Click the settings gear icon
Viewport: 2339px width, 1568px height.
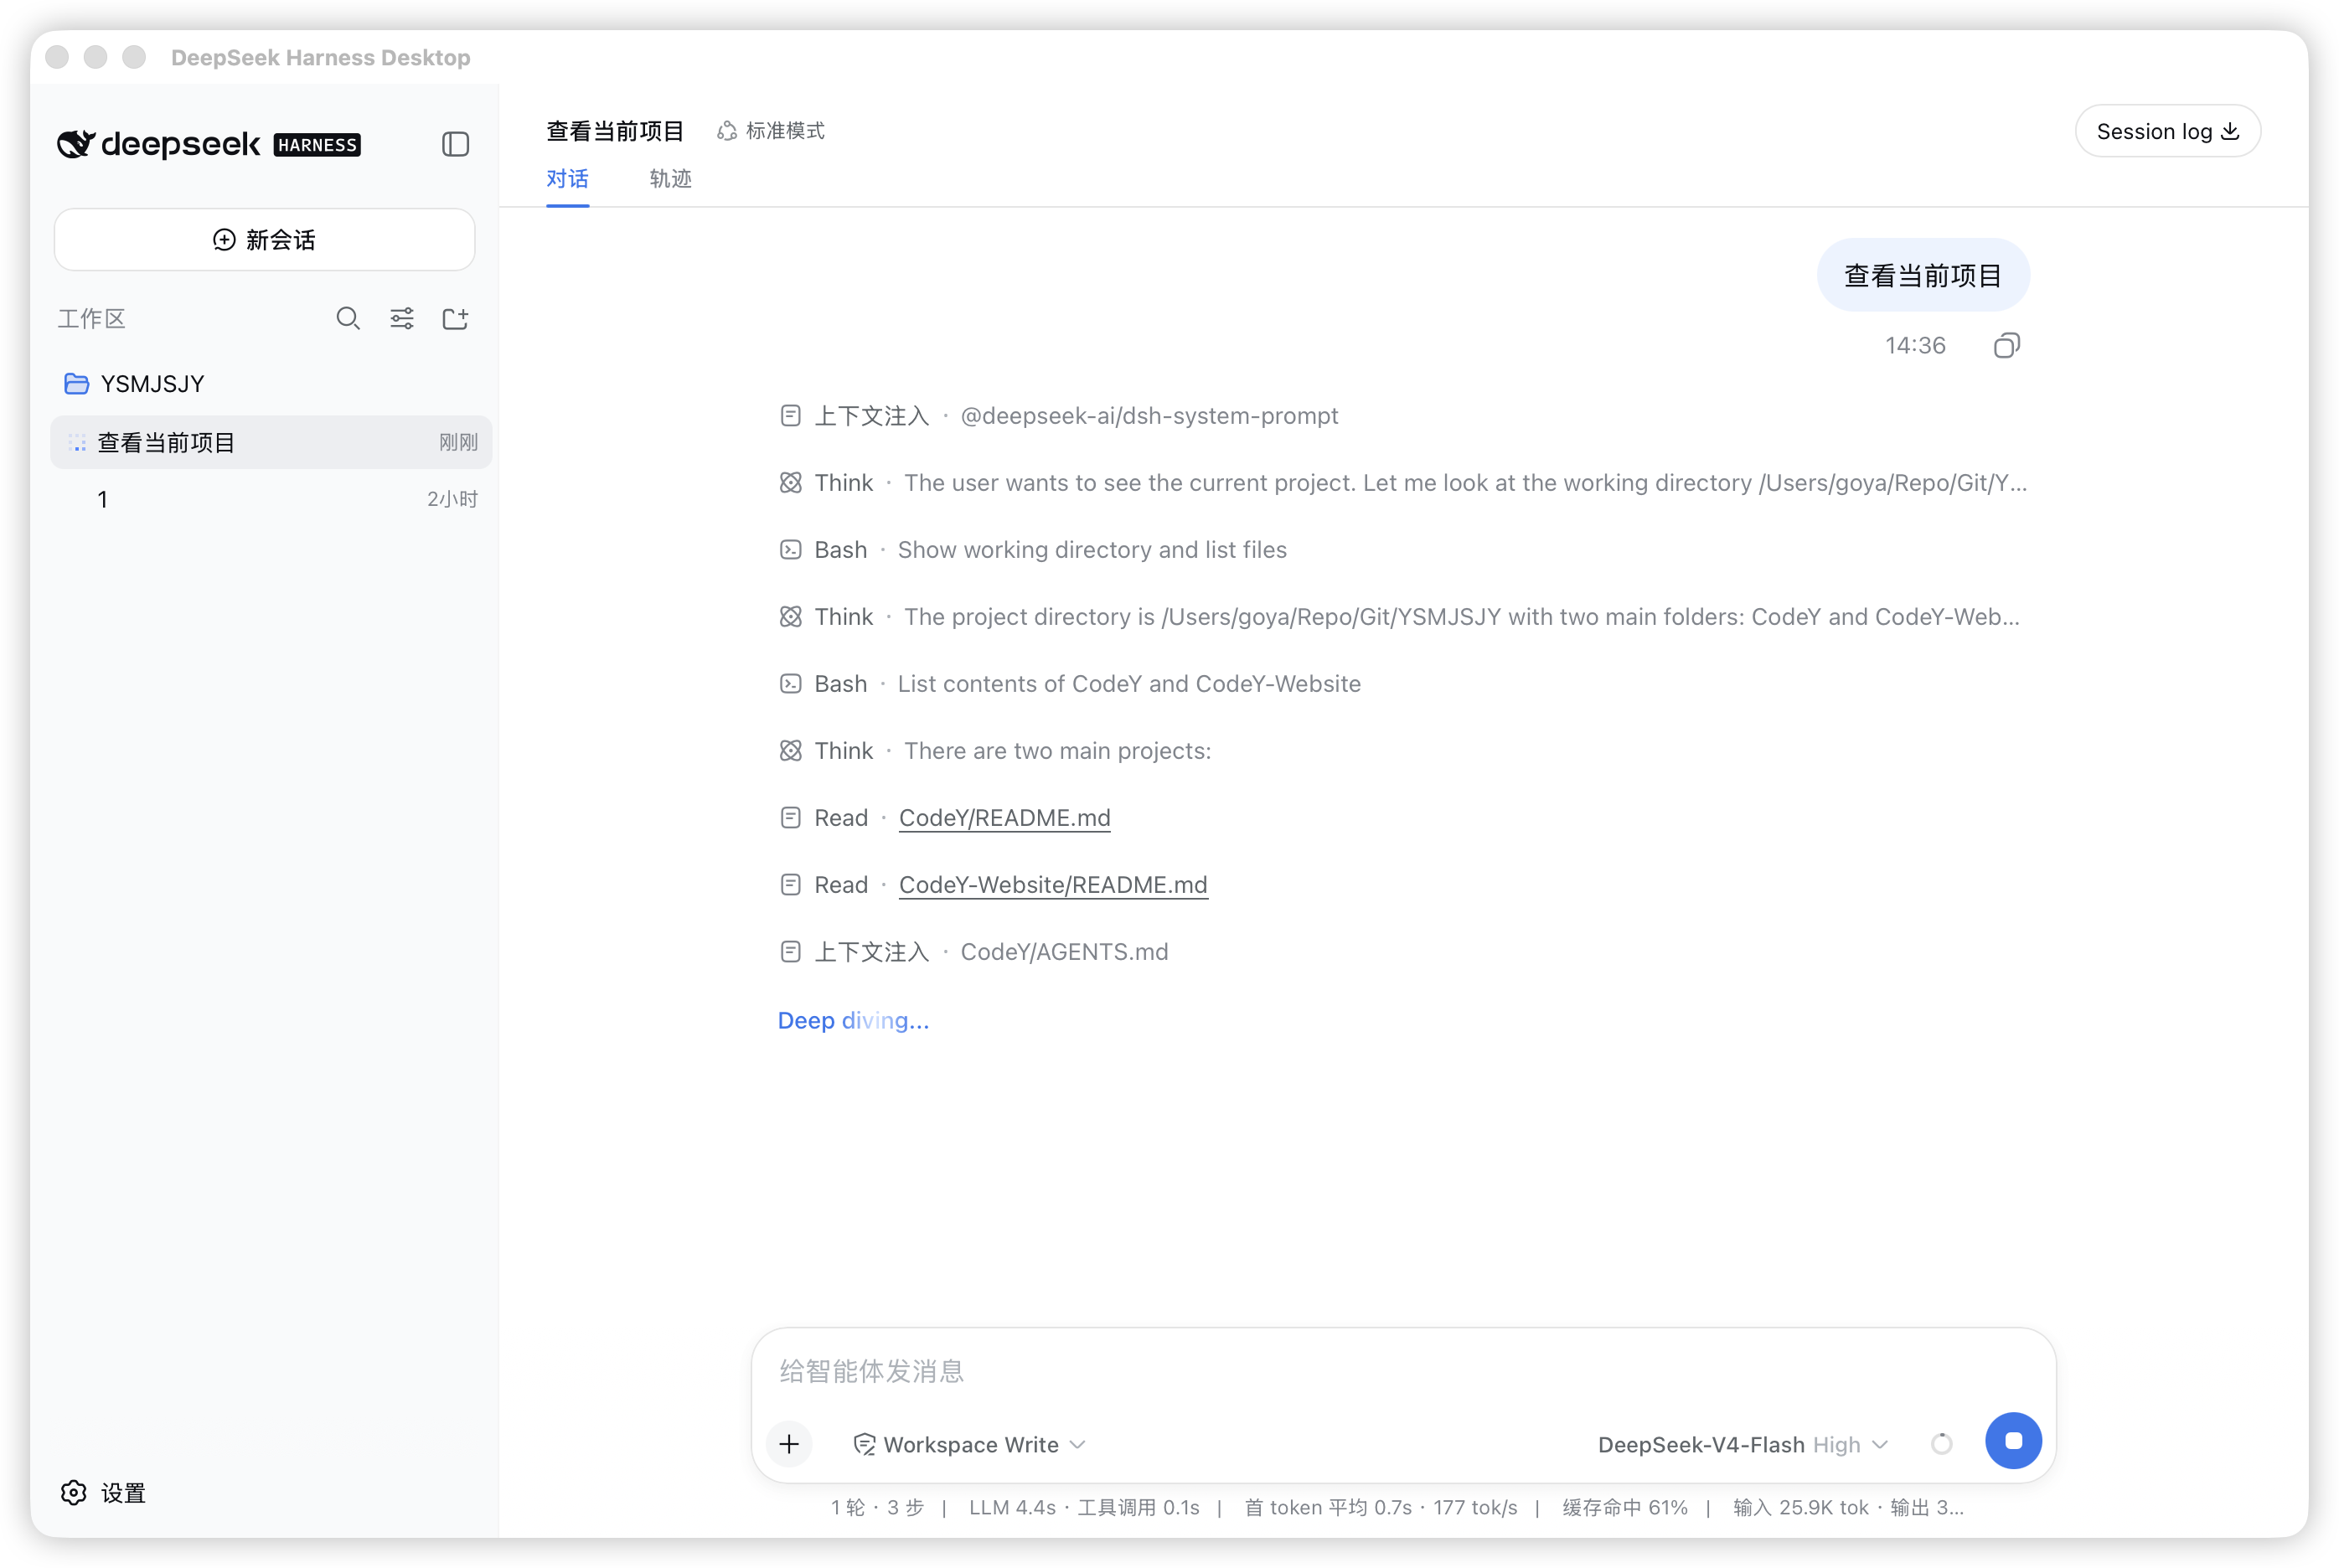[x=74, y=1492]
